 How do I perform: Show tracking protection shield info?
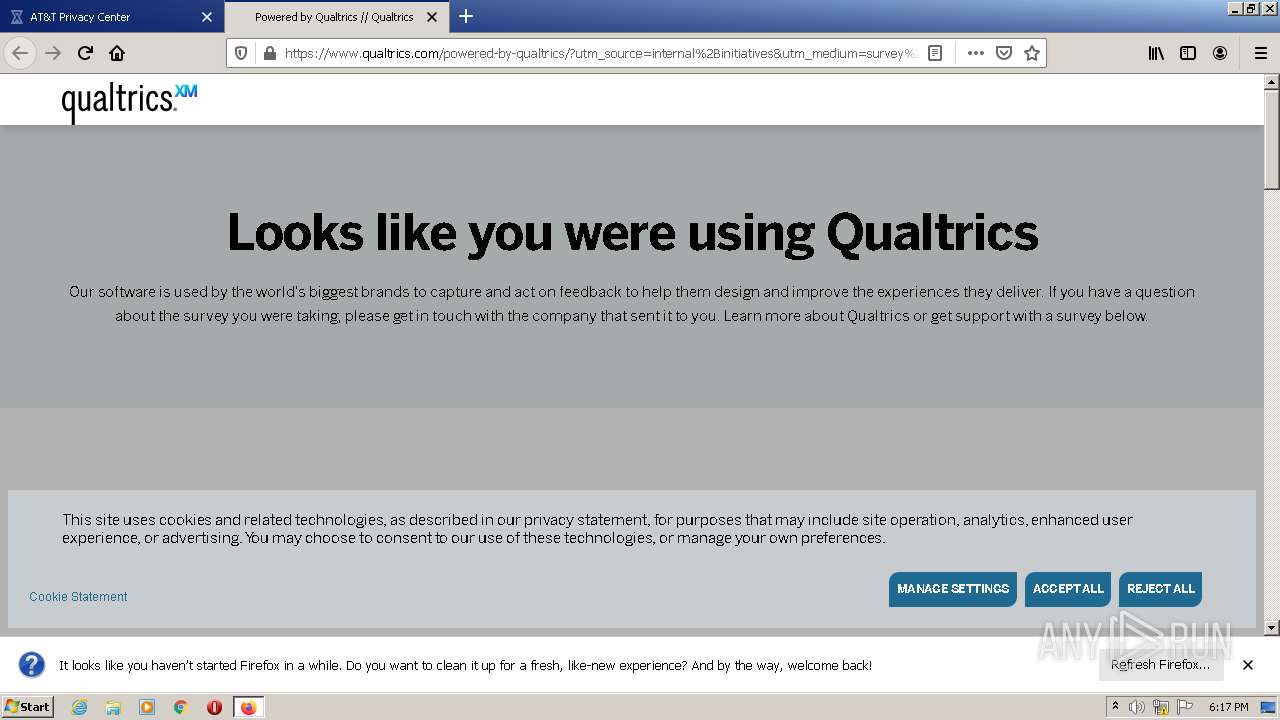tap(241, 53)
